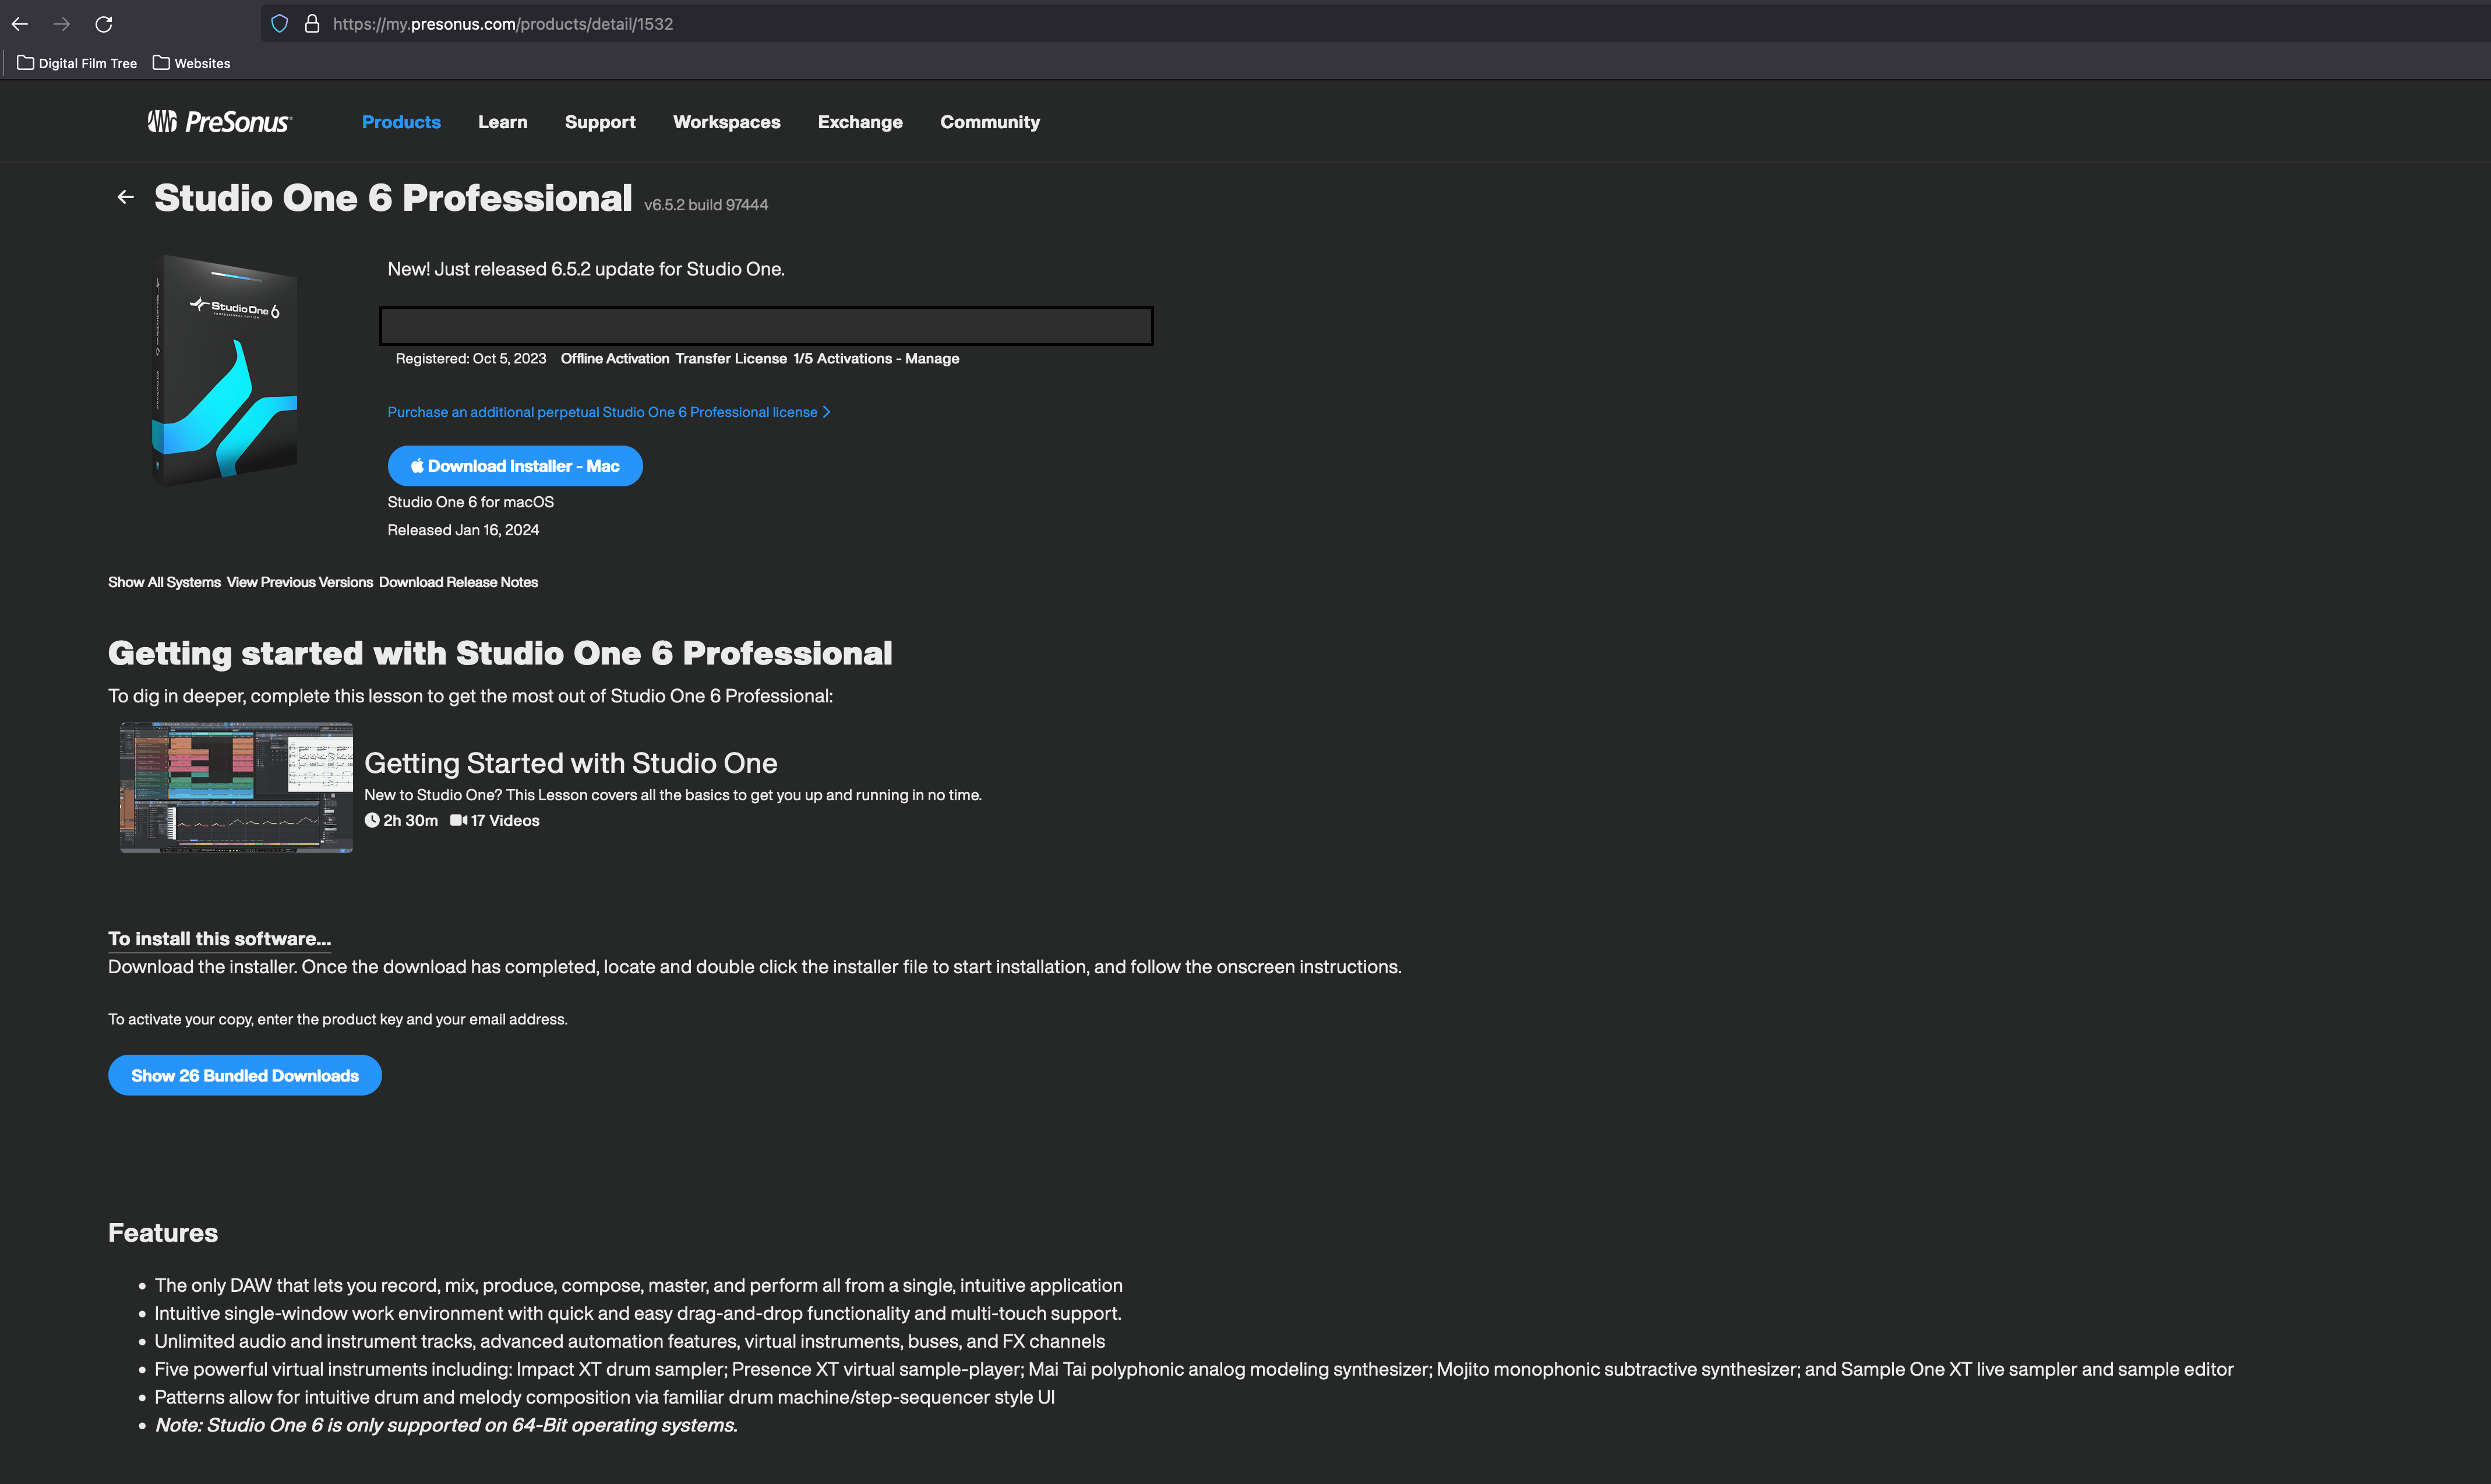Viewport: 2491px width, 1484px height.
Task: Click Show 26 Bundled Downloads button
Action: click(x=245, y=1076)
